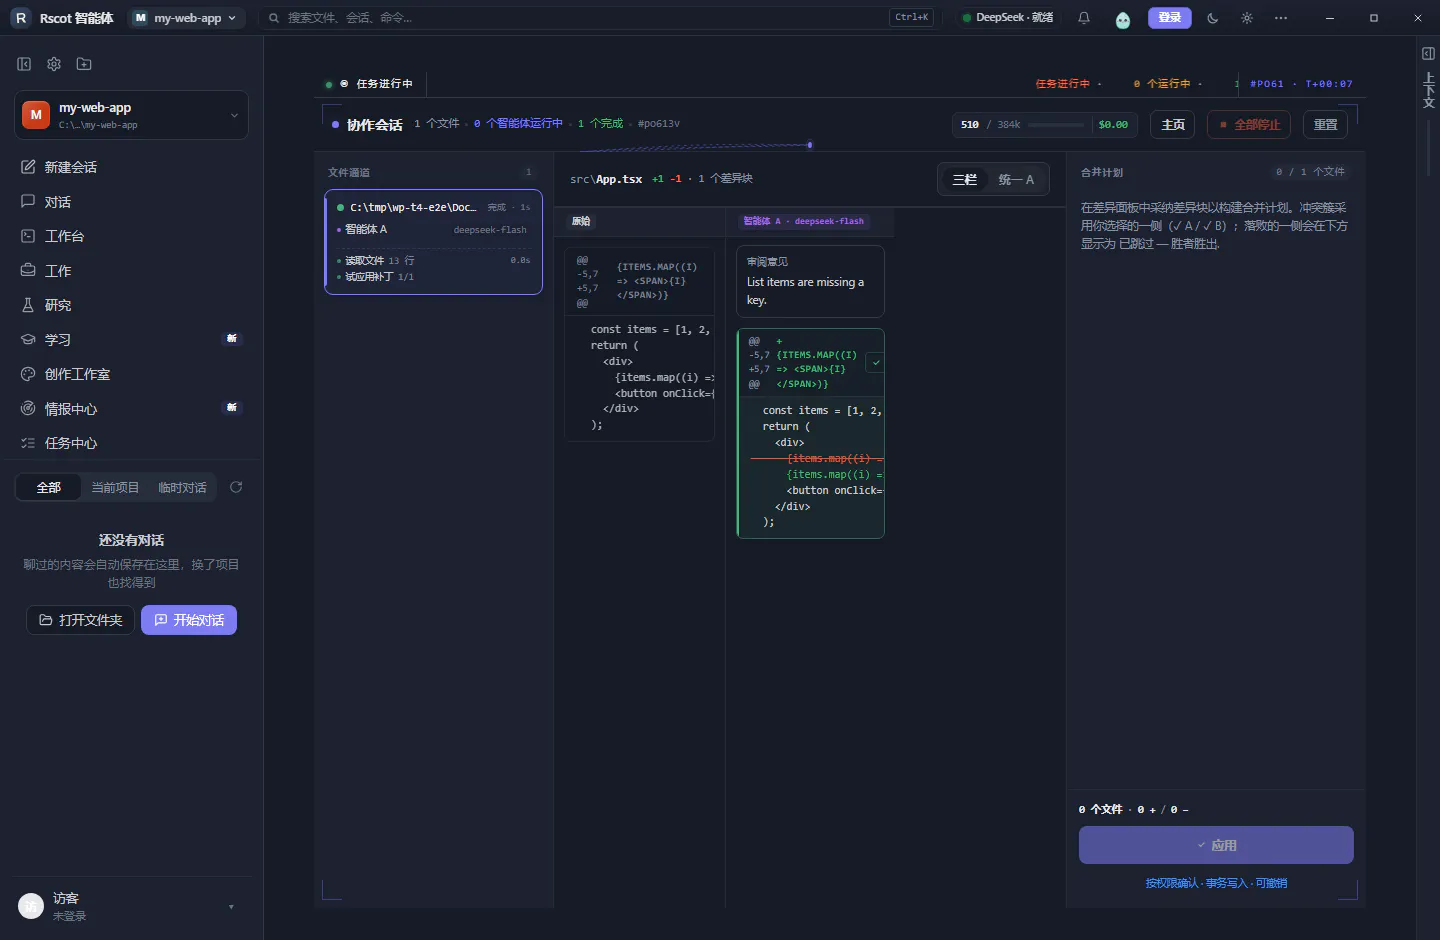Open settings via the gear icon

click(x=54, y=64)
